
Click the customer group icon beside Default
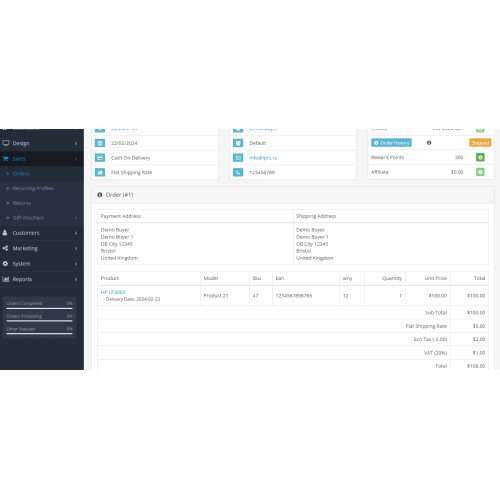pos(238,143)
